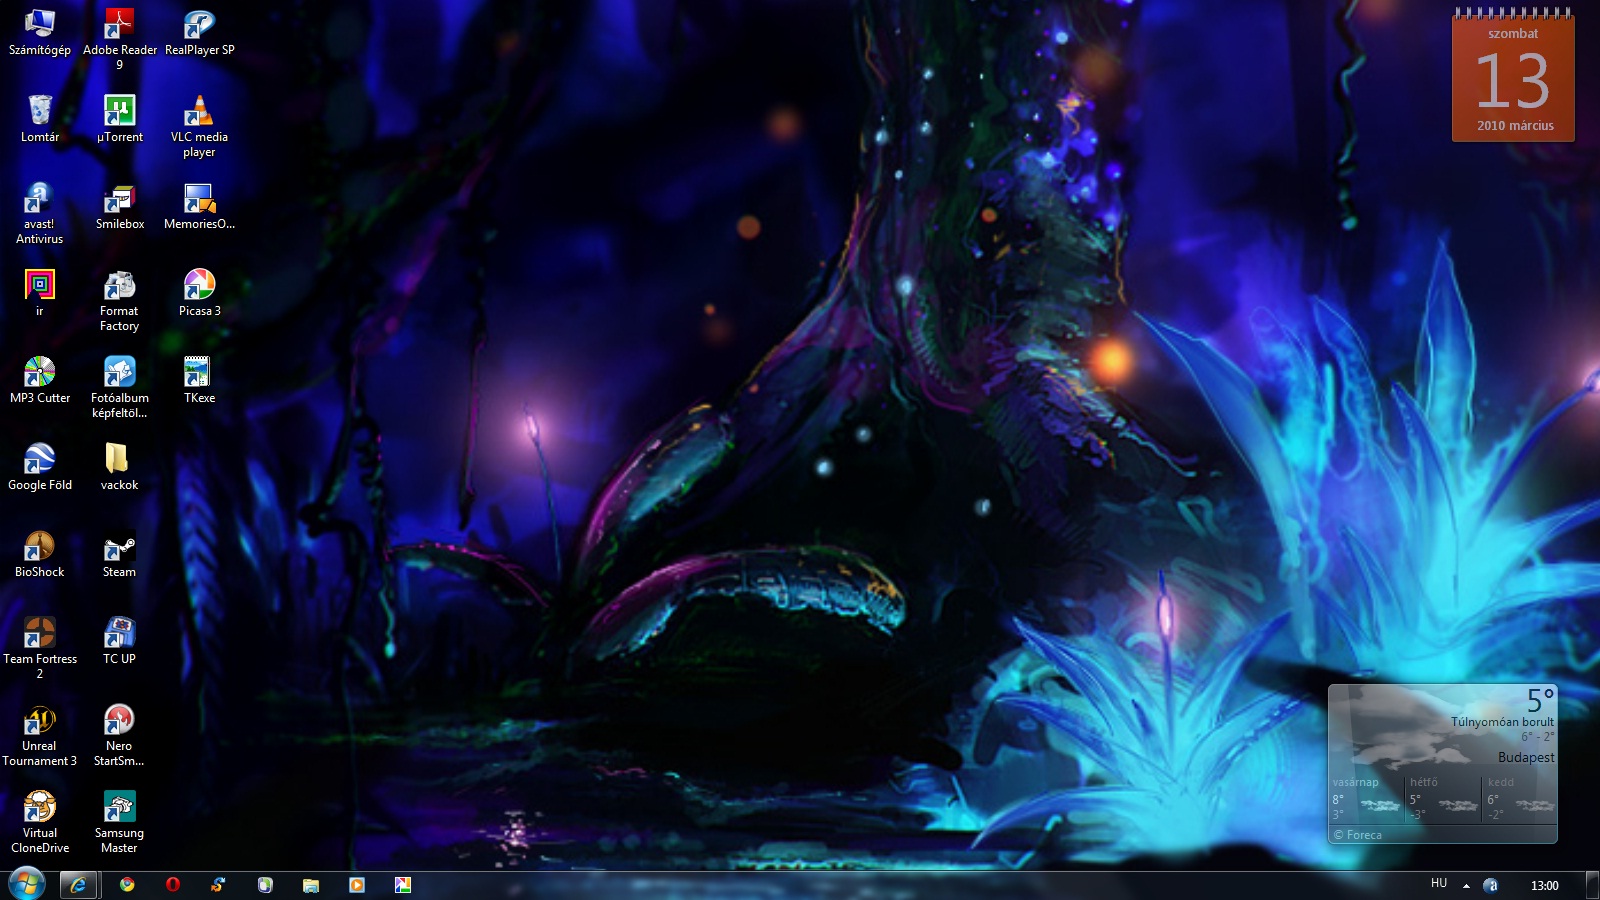Open Adobe Reader 9 shortcut

(x=119, y=38)
